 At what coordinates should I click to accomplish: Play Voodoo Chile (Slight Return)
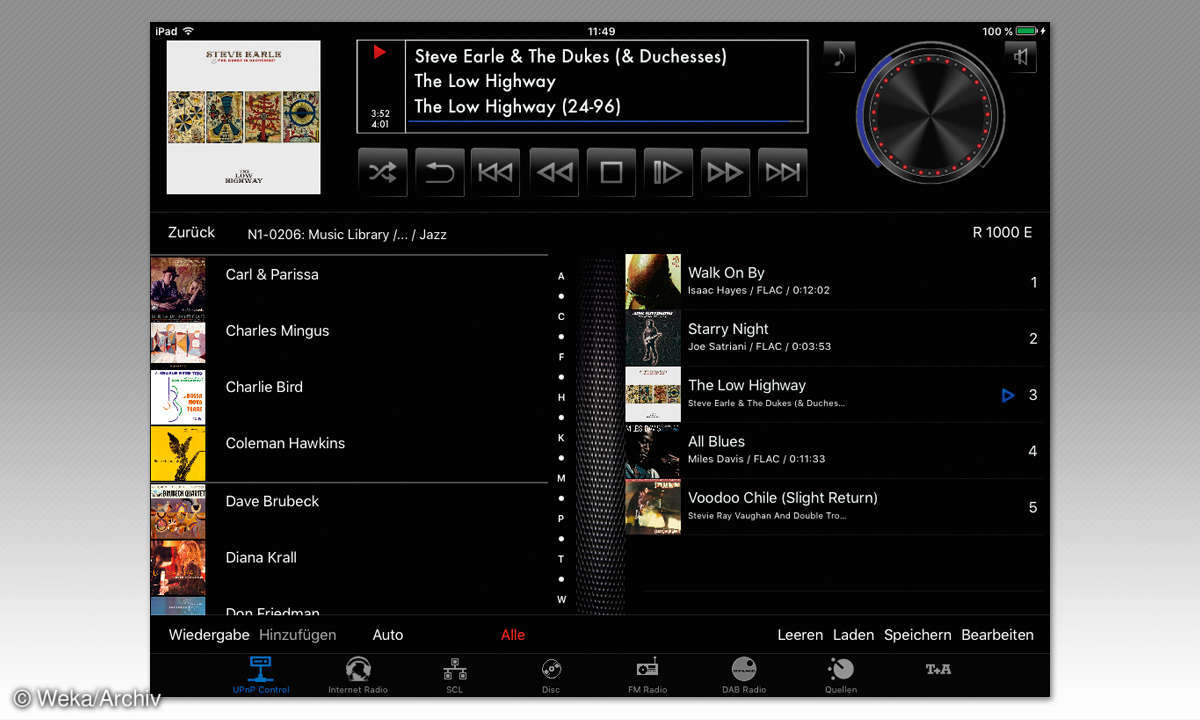[x=835, y=507]
